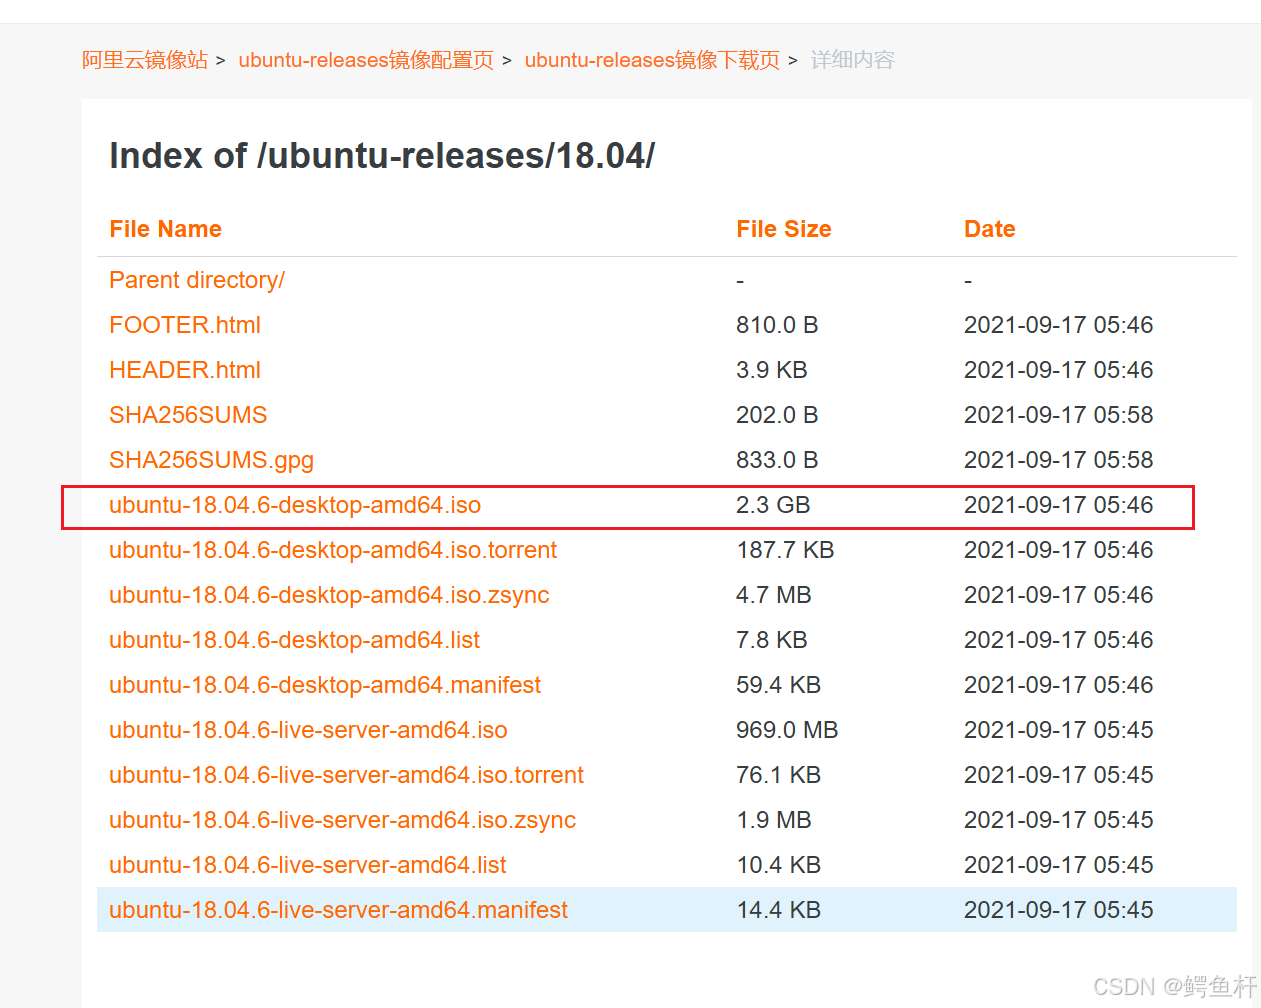Open ubuntu-18.04.6-desktop-amd64.manifest link

(x=325, y=685)
